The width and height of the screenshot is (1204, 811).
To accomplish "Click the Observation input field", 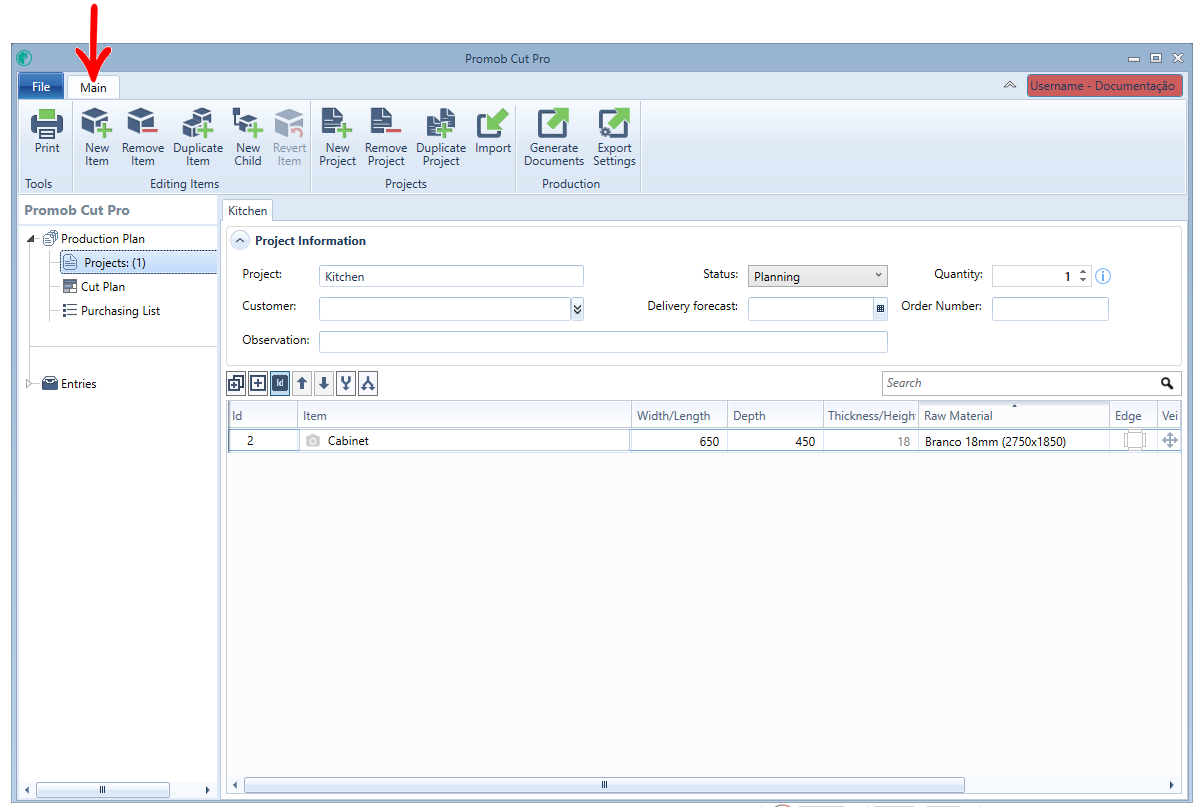I will tap(603, 342).
